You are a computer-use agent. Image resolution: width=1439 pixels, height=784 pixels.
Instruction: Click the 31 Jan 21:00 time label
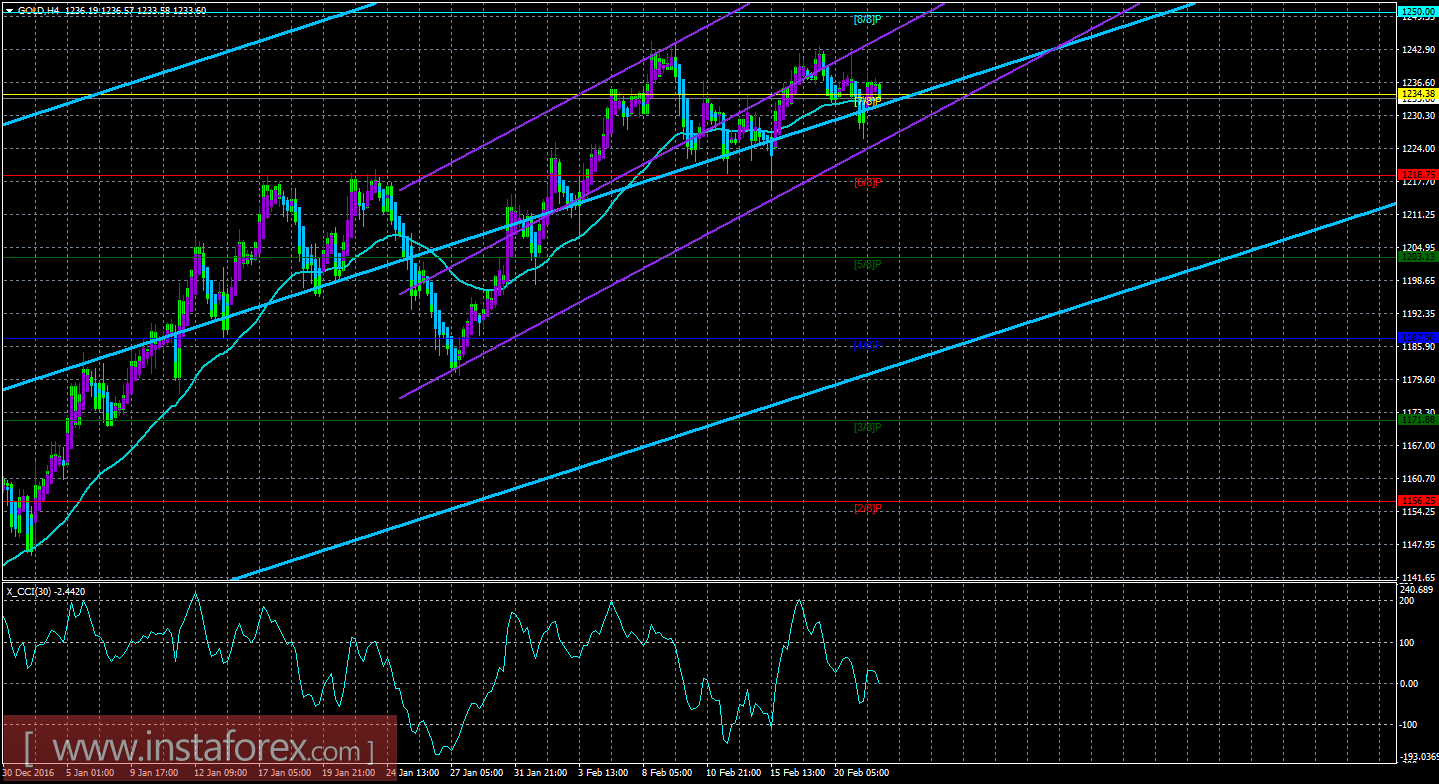[x=540, y=773]
